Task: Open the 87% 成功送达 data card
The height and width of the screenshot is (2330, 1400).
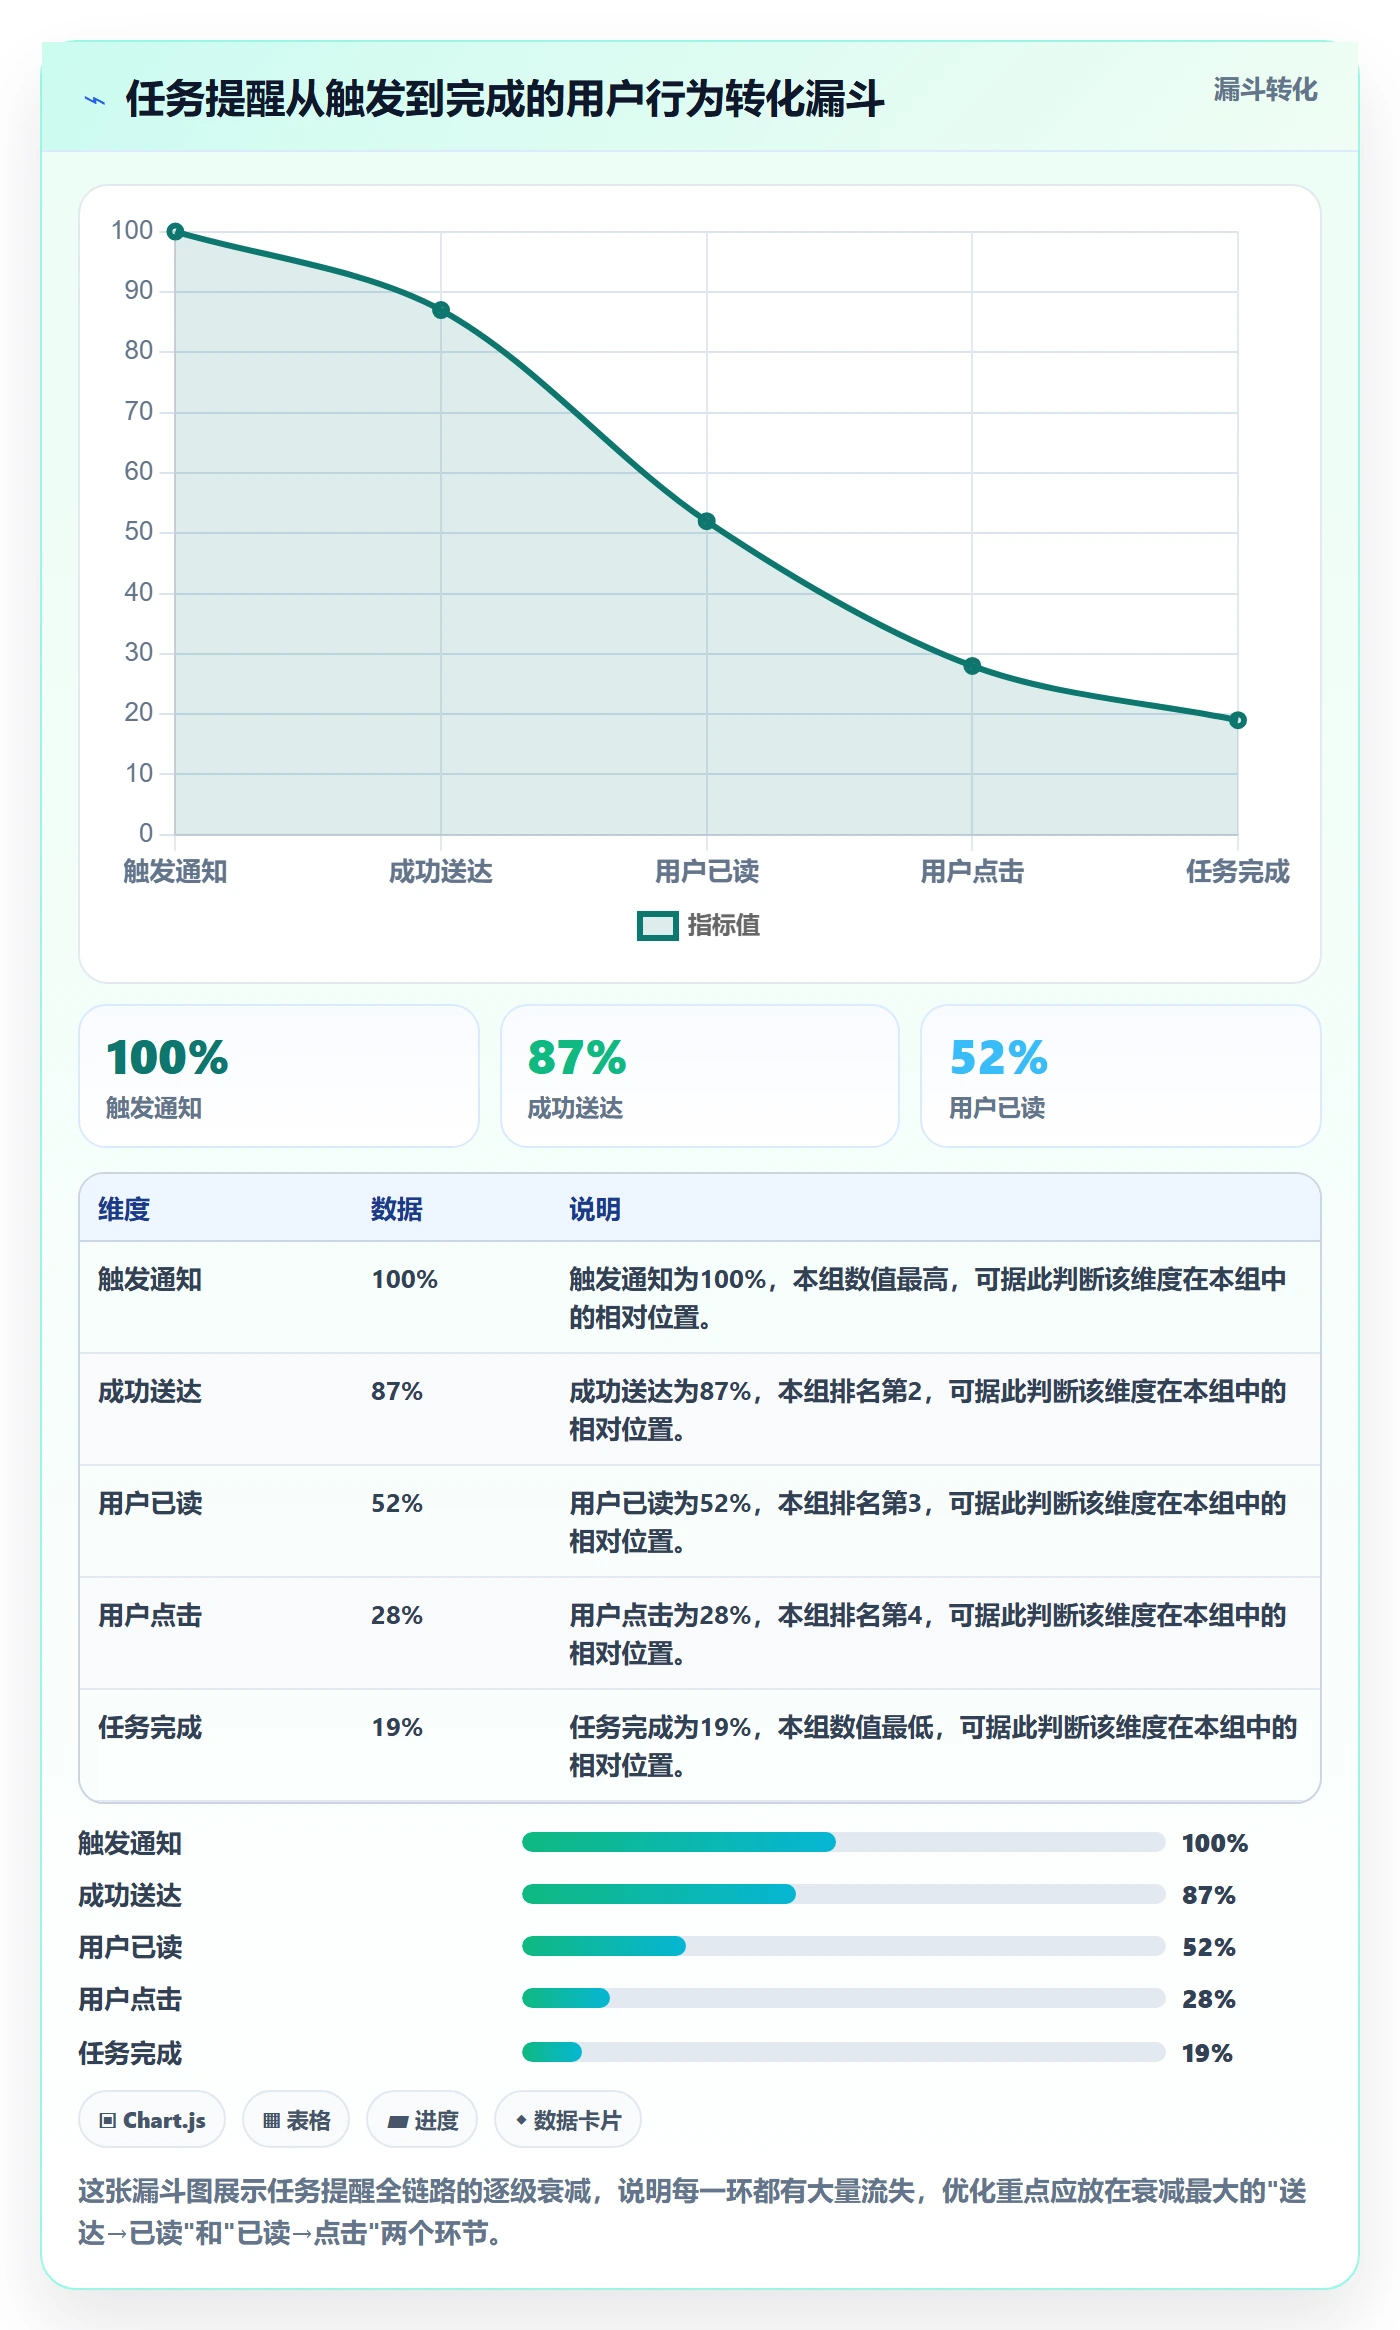Action: [x=700, y=1076]
